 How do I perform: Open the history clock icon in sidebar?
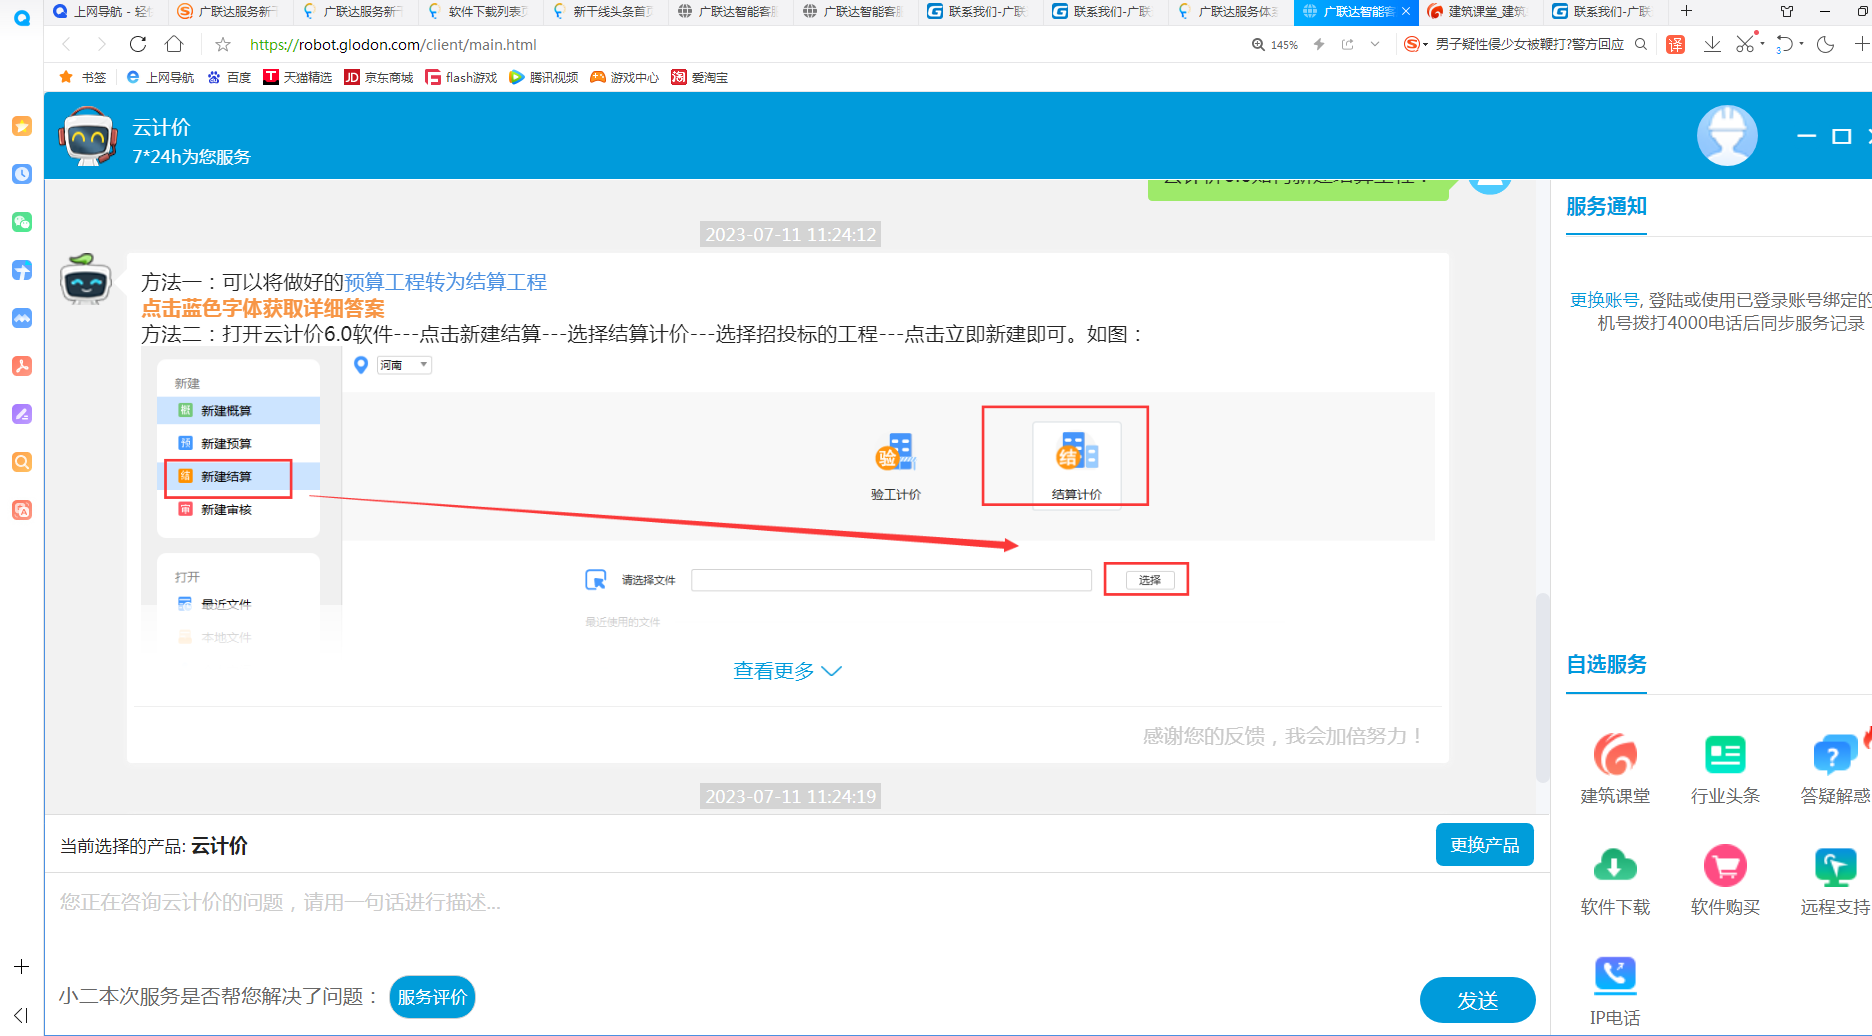pos(21,174)
